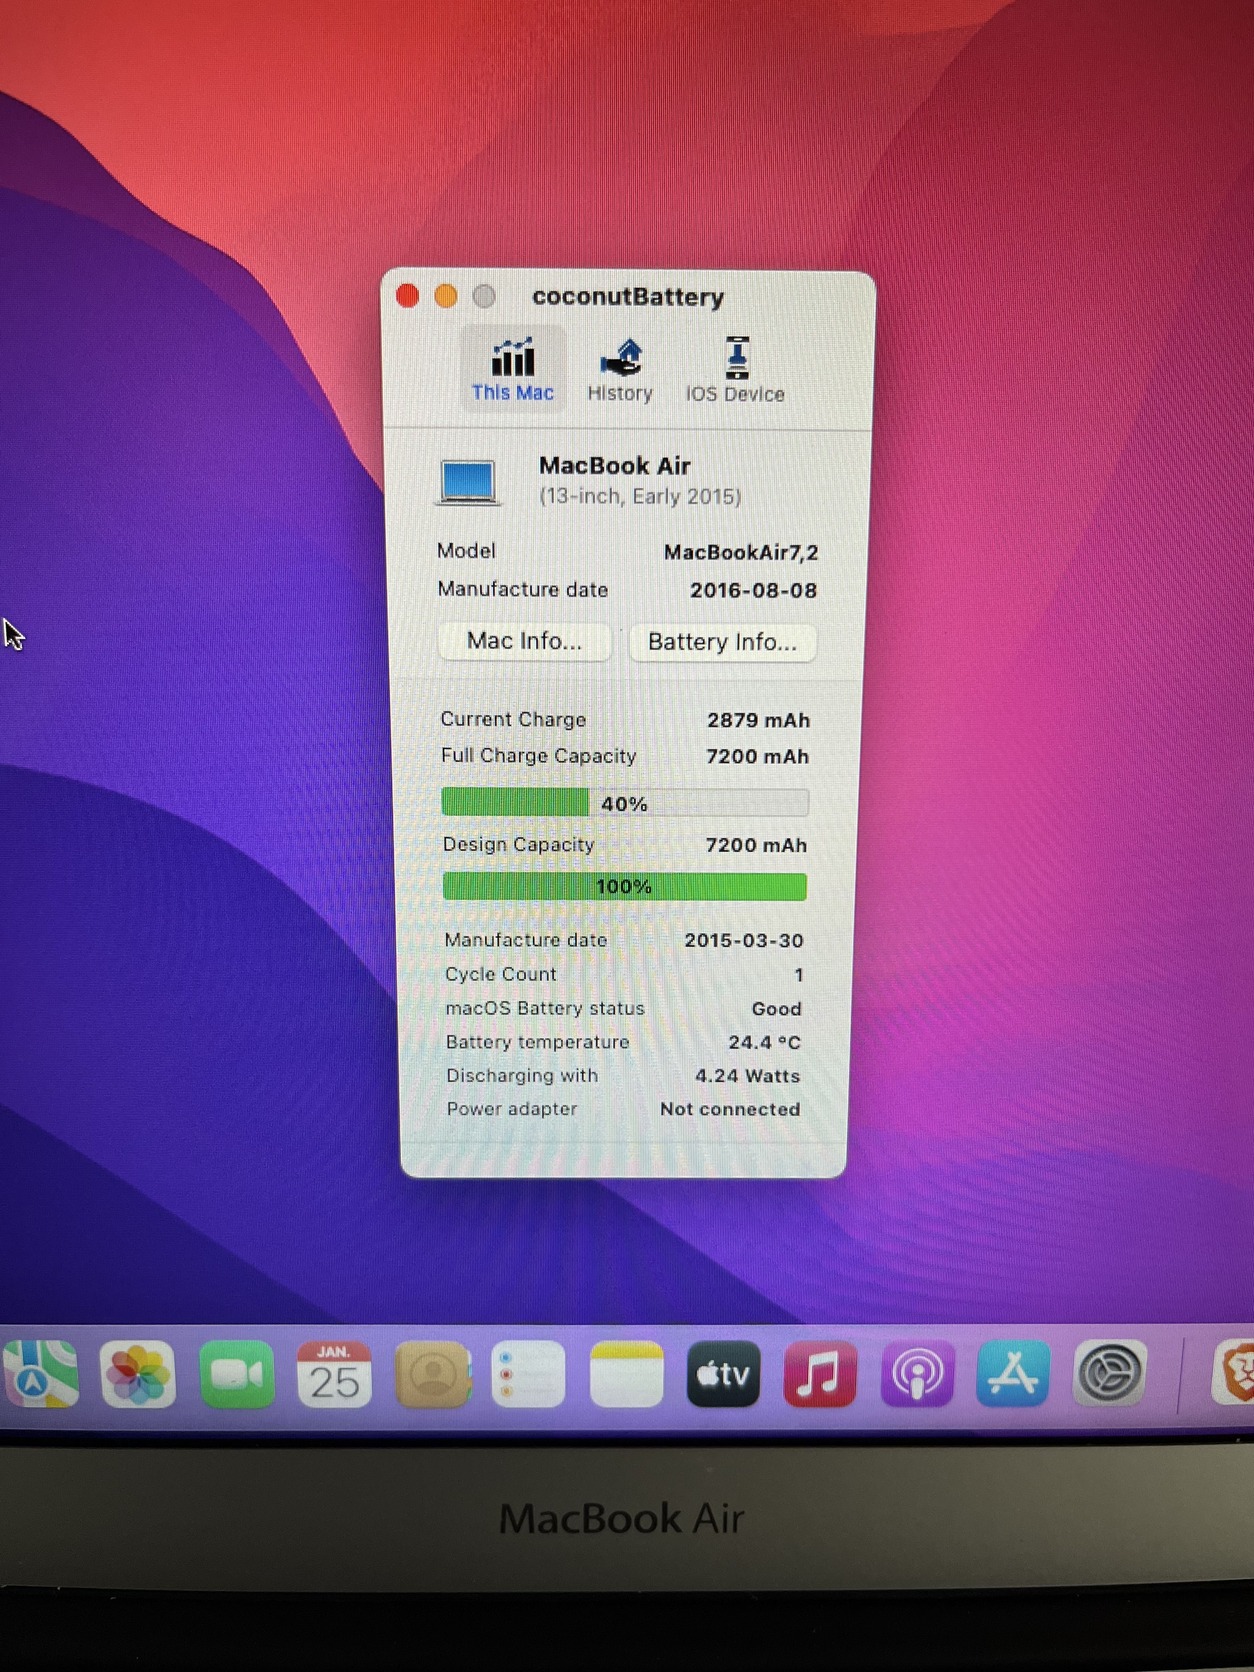Launch Apple TV app
This screenshot has width=1254, height=1672.
[x=723, y=1375]
